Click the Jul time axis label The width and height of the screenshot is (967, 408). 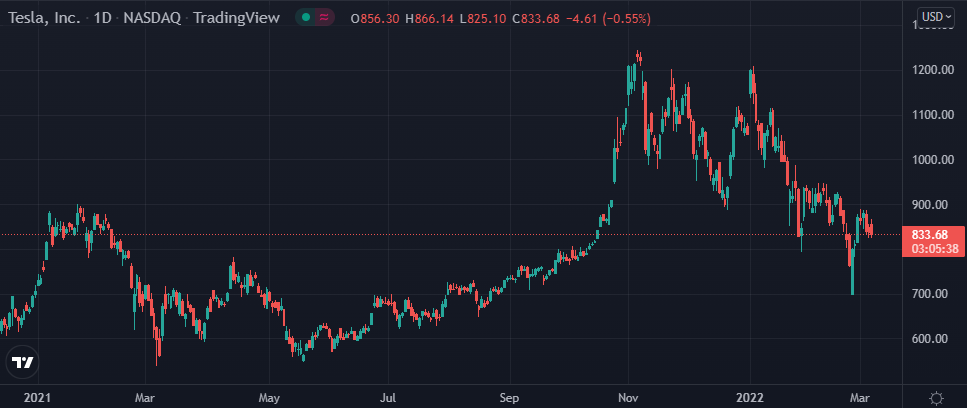point(388,398)
